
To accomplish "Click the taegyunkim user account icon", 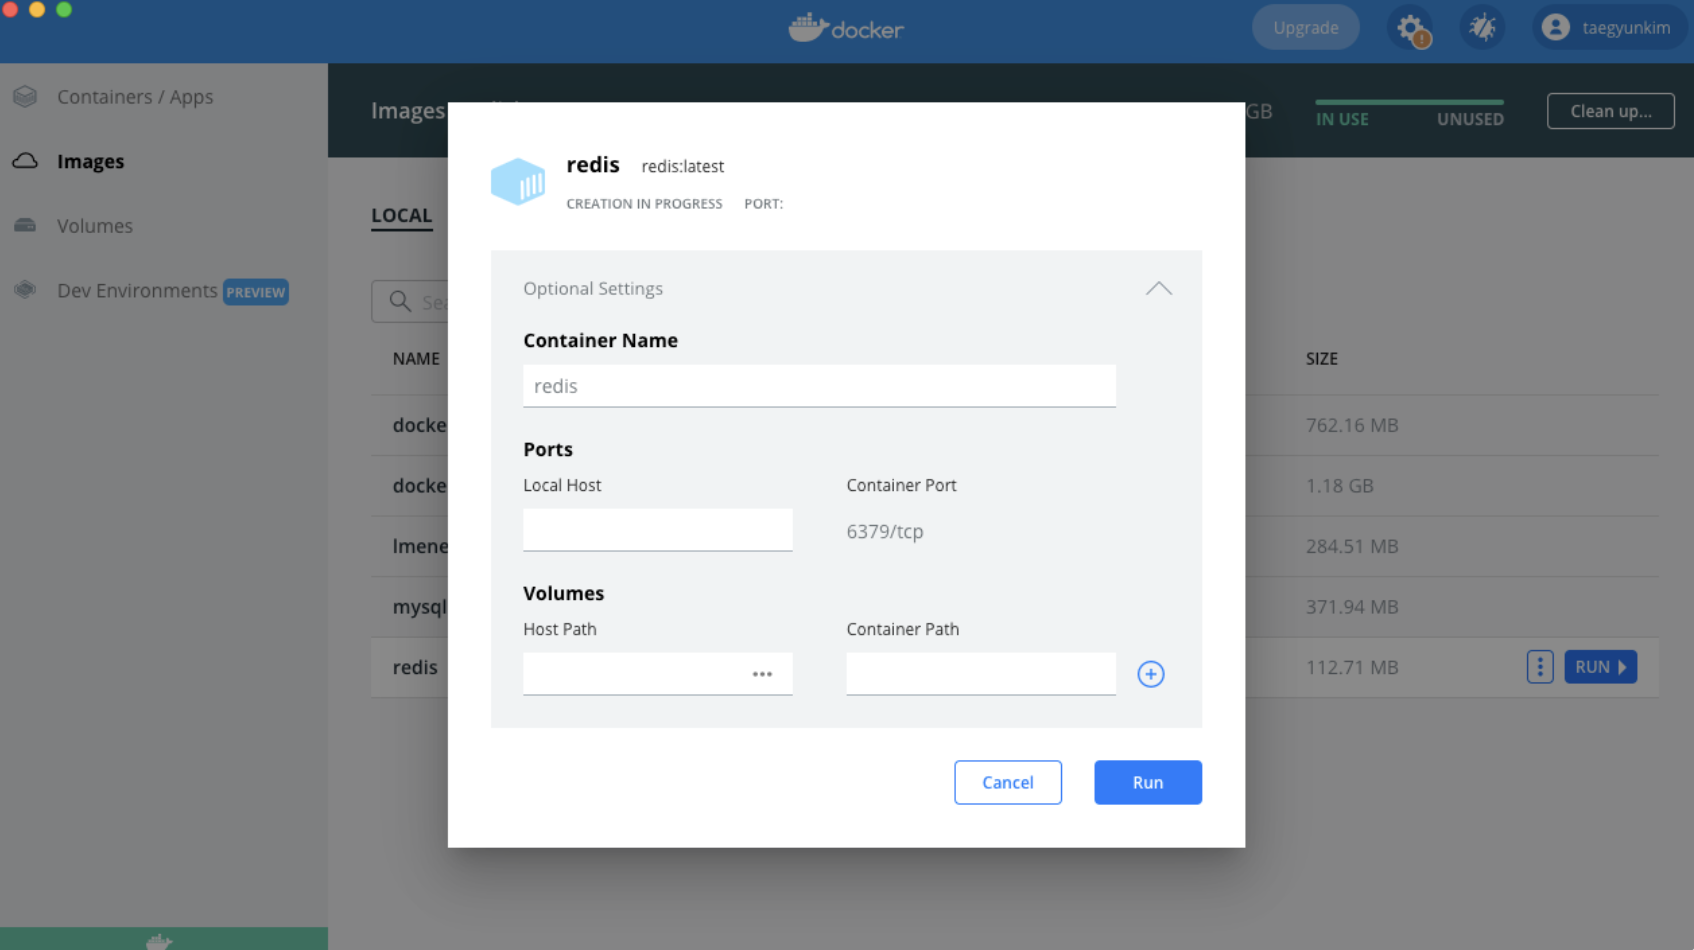I will [1555, 28].
